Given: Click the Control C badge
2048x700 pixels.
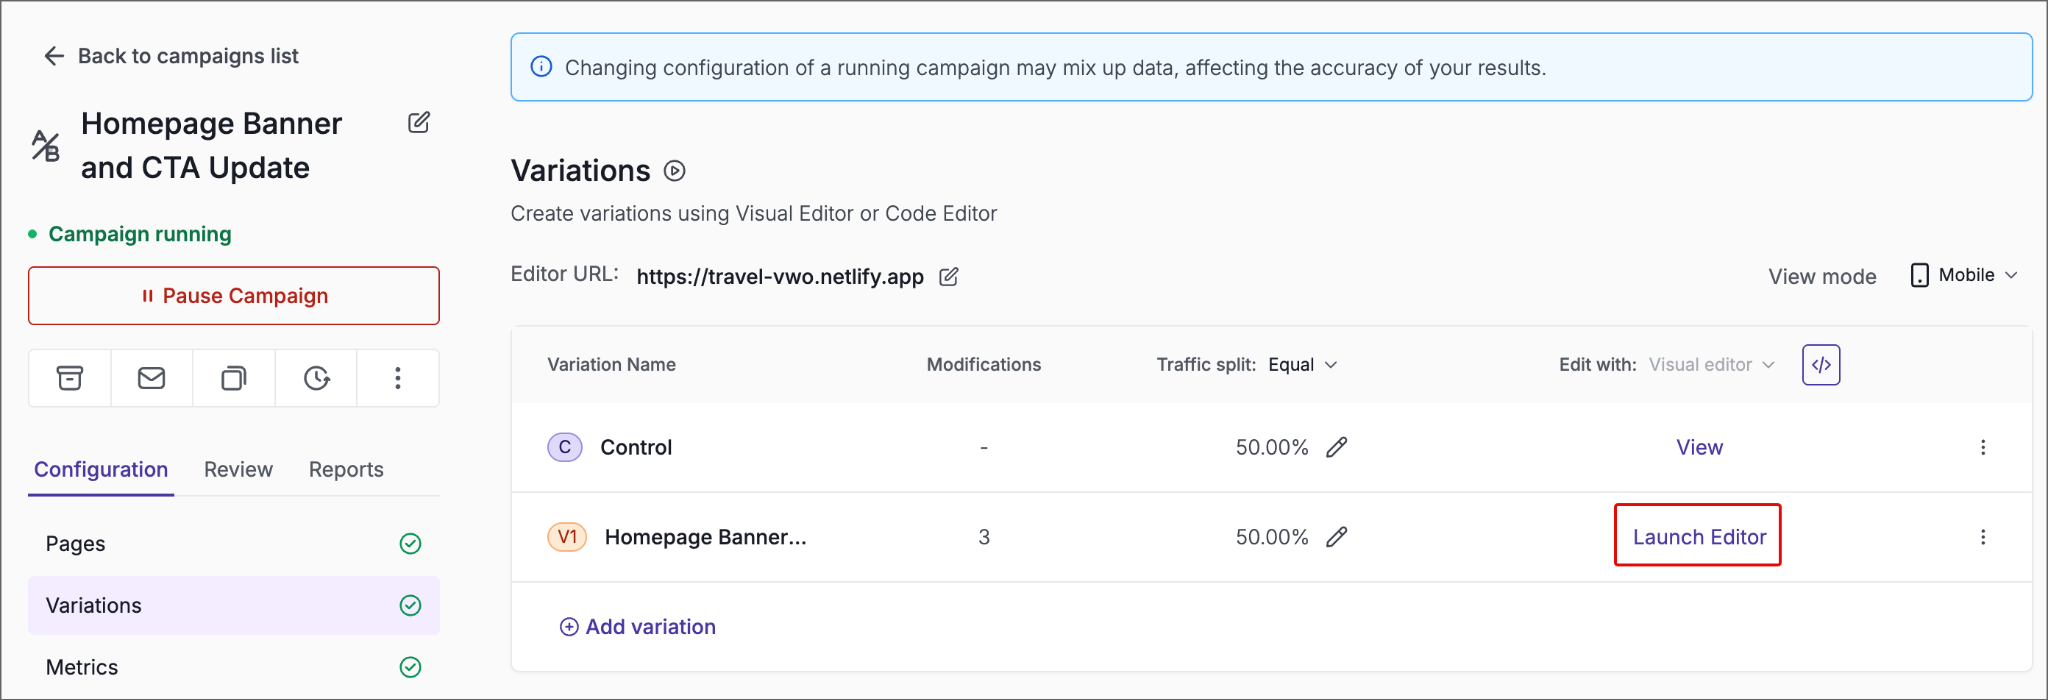Looking at the screenshot, I should (565, 447).
